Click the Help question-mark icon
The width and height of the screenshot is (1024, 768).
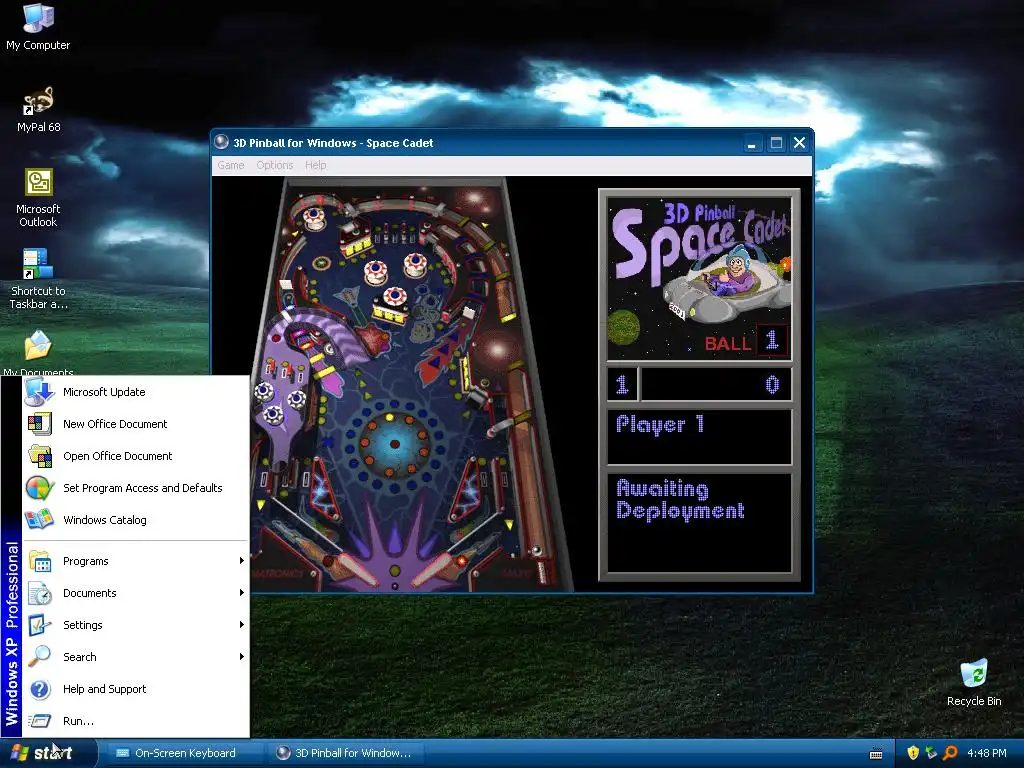[x=40, y=689]
